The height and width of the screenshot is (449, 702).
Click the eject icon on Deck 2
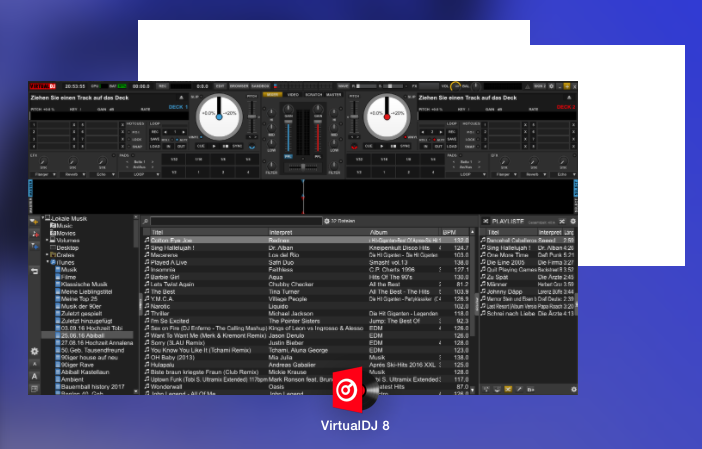click(x=569, y=98)
